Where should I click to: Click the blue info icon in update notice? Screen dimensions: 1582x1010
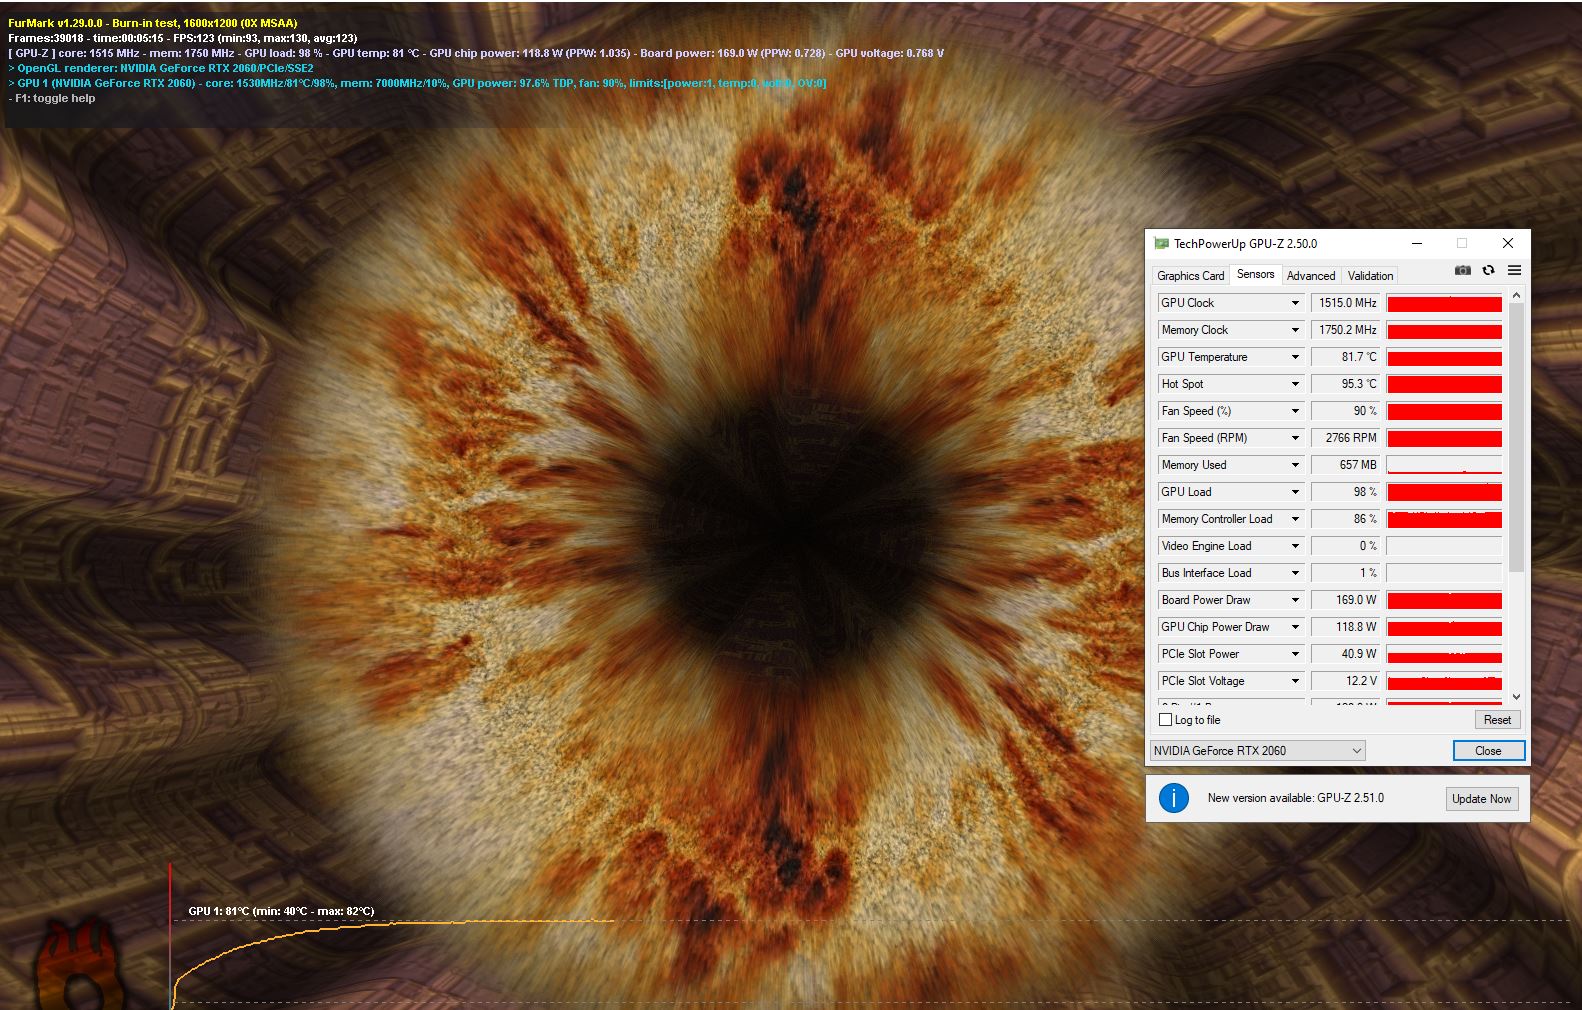coord(1173,798)
